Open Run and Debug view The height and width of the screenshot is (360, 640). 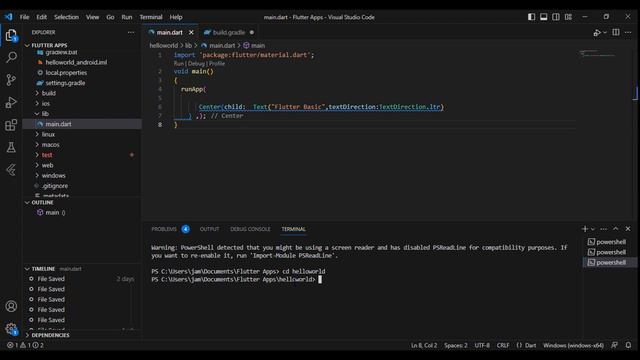(x=11, y=102)
